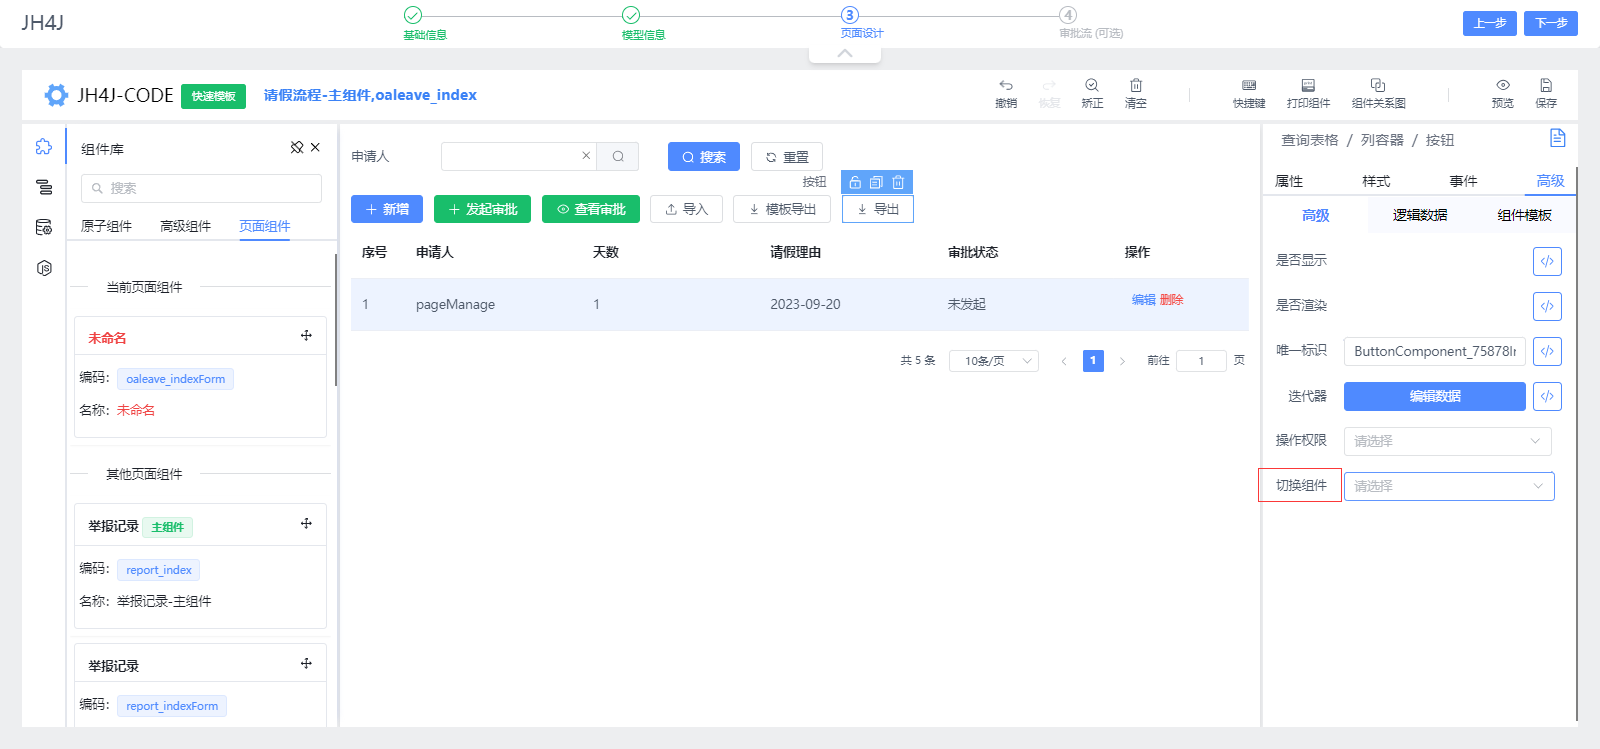Open the 切换组件 dropdown

(1449, 486)
